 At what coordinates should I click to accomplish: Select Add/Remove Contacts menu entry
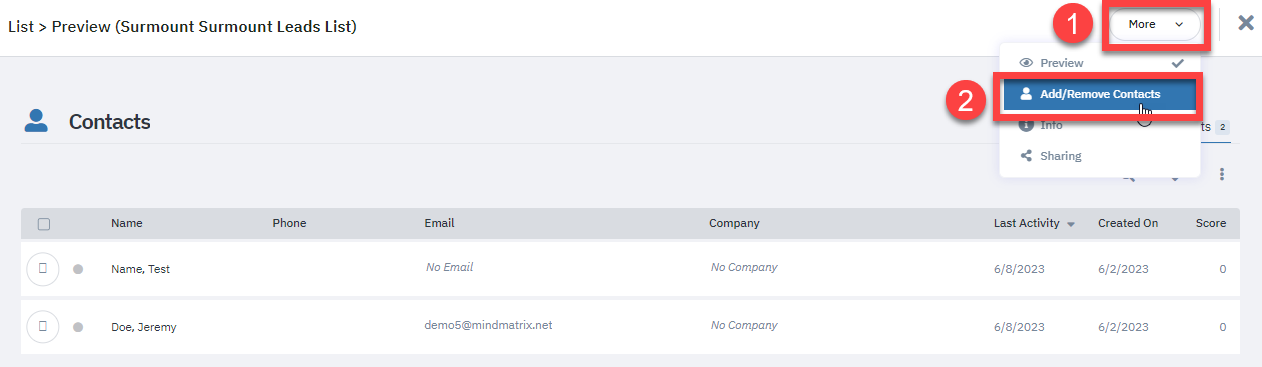[1099, 94]
